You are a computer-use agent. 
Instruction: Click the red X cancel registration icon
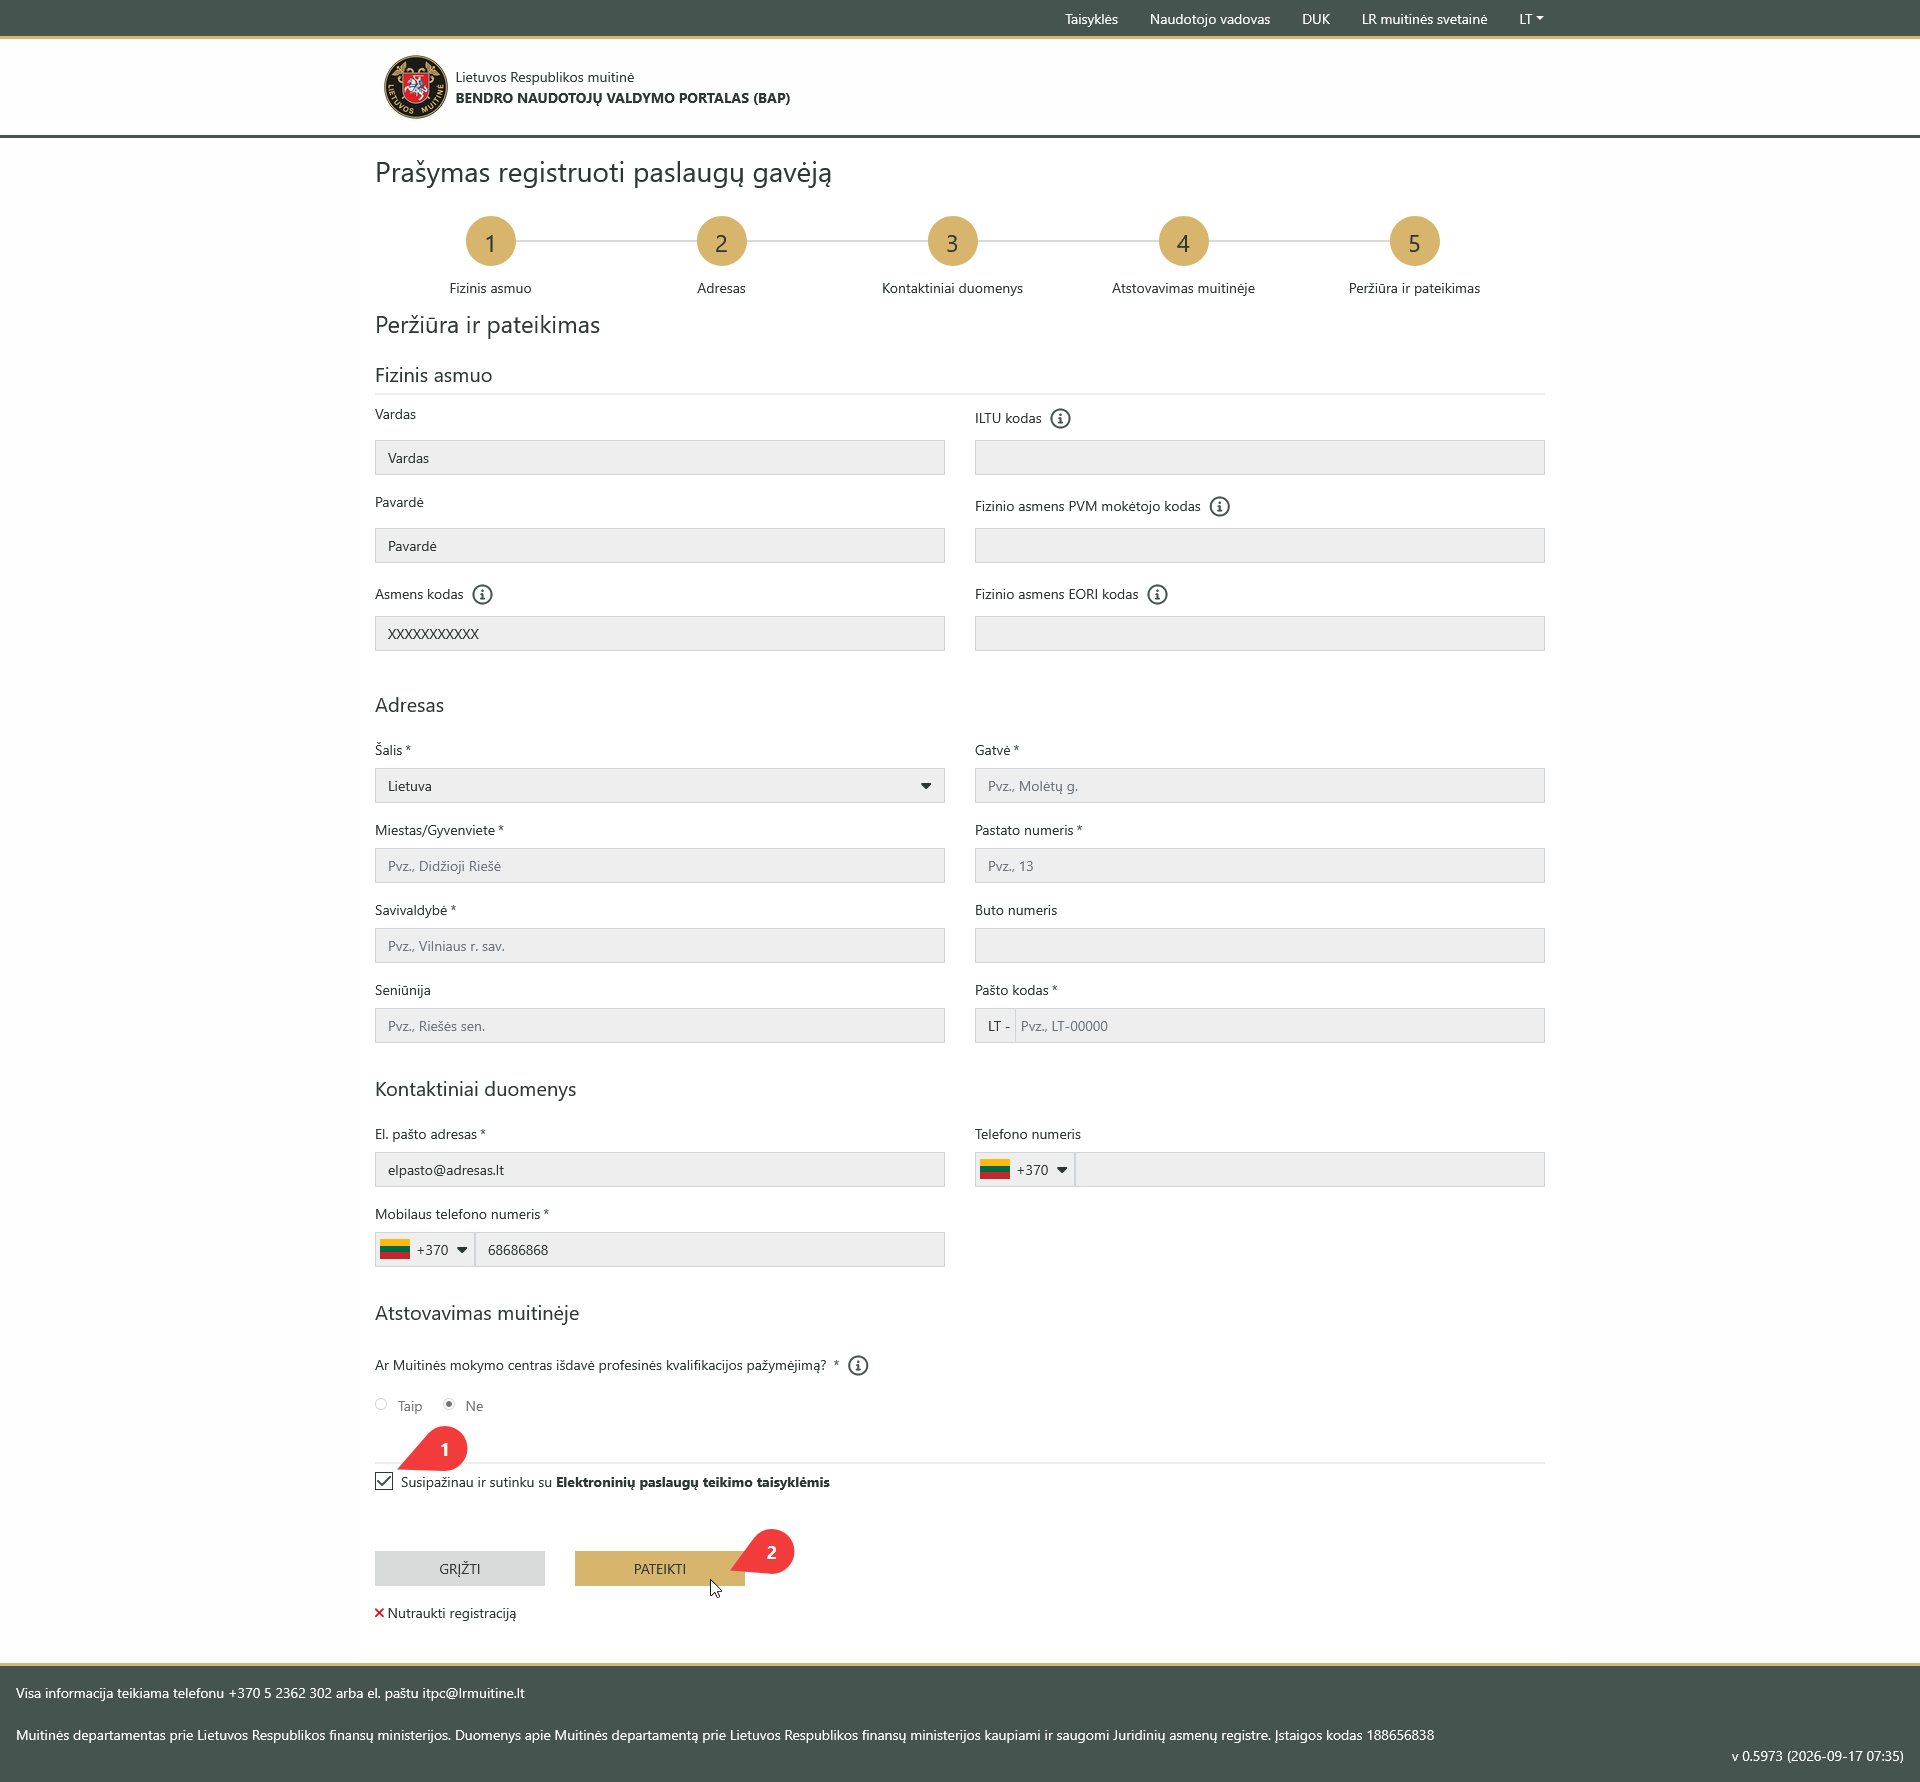coord(379,1613)
